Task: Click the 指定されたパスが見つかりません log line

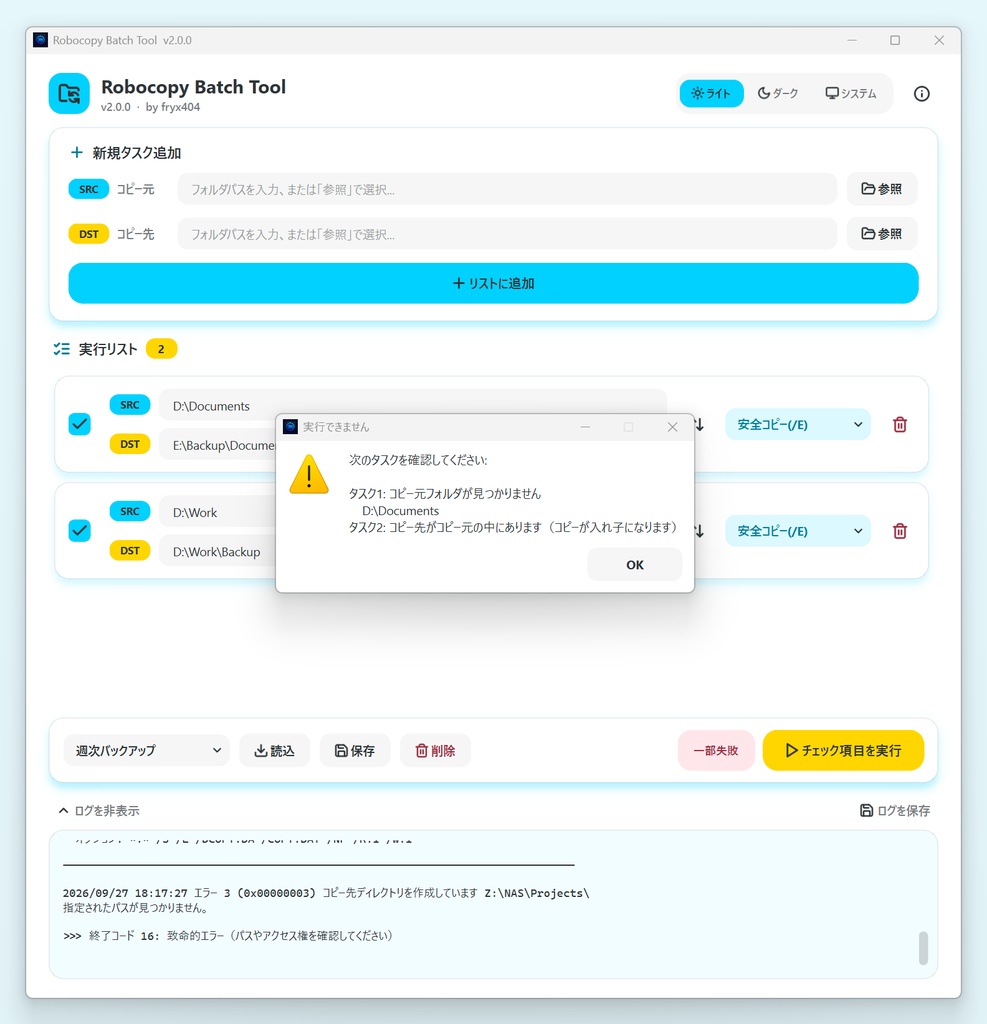Action: click(136, 908)
